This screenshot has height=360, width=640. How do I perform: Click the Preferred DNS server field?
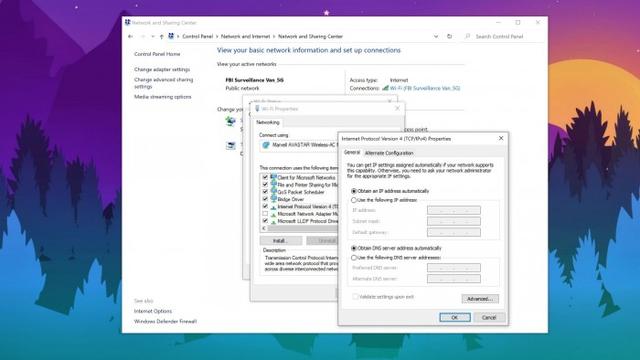[x=454, y=268]
